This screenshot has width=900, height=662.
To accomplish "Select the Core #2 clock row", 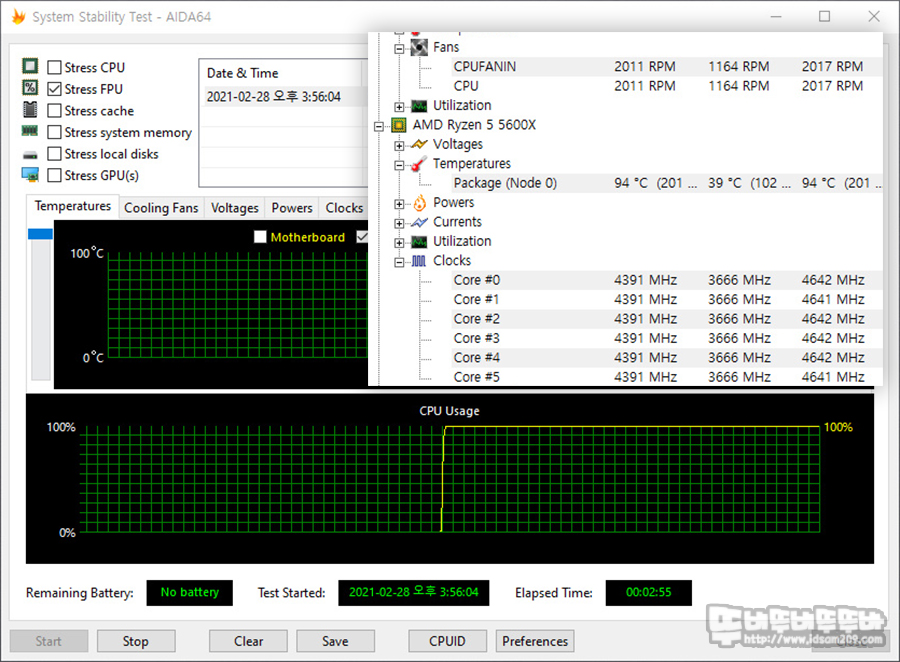I will pyautogui.click(x=666, y=319).
